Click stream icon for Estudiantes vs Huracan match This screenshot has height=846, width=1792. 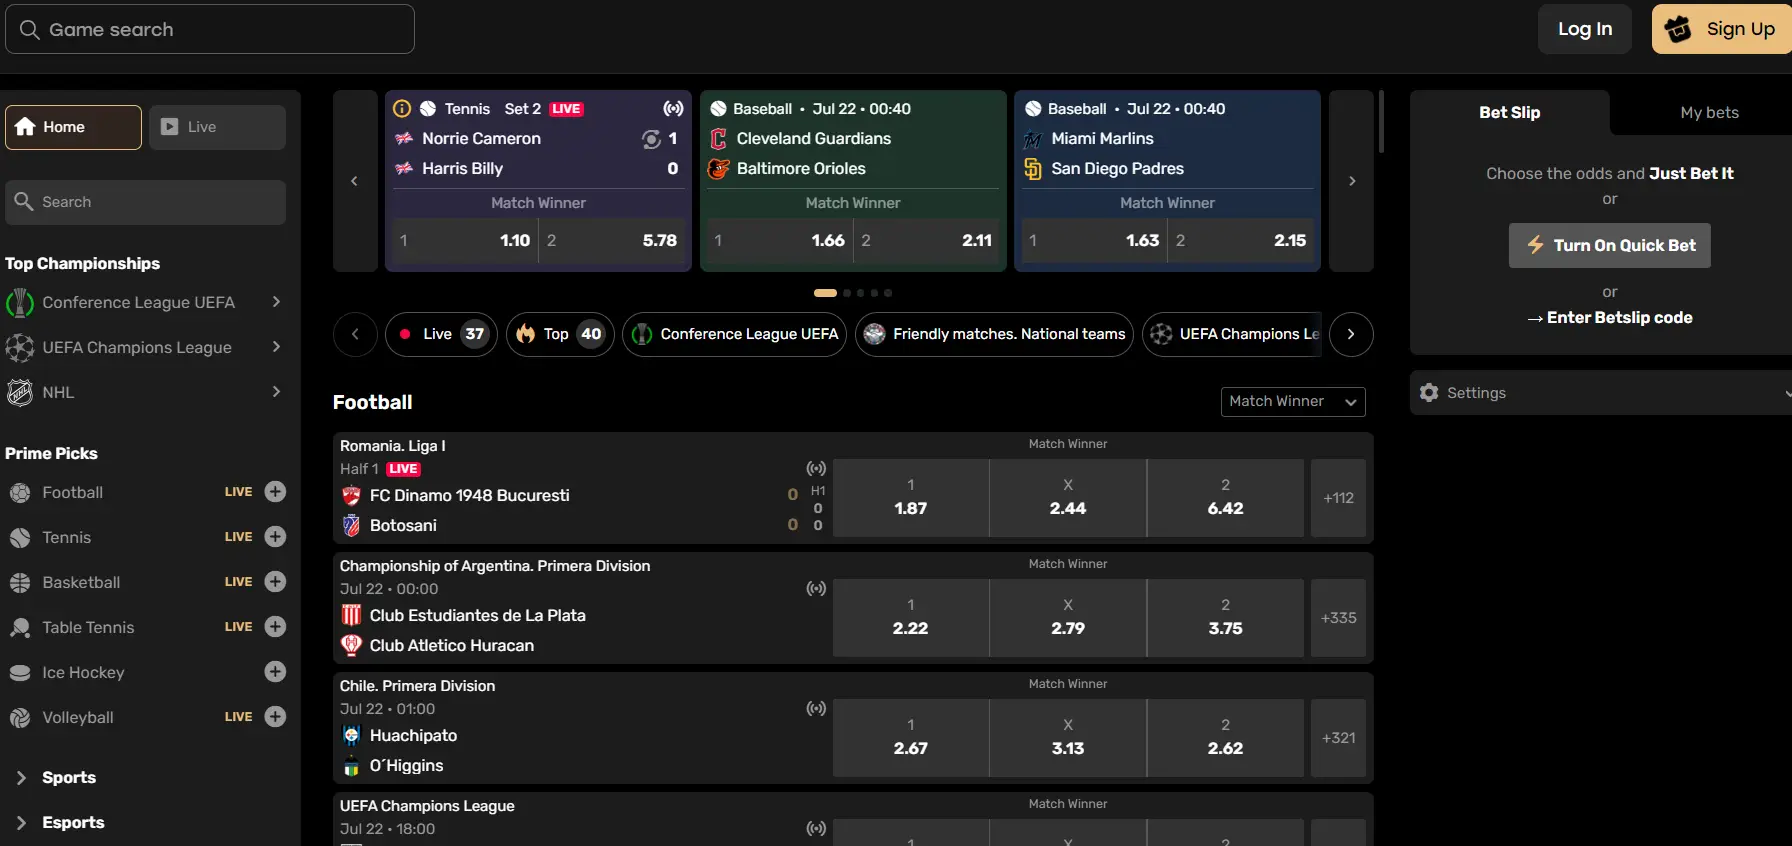(x=816, y=588)
